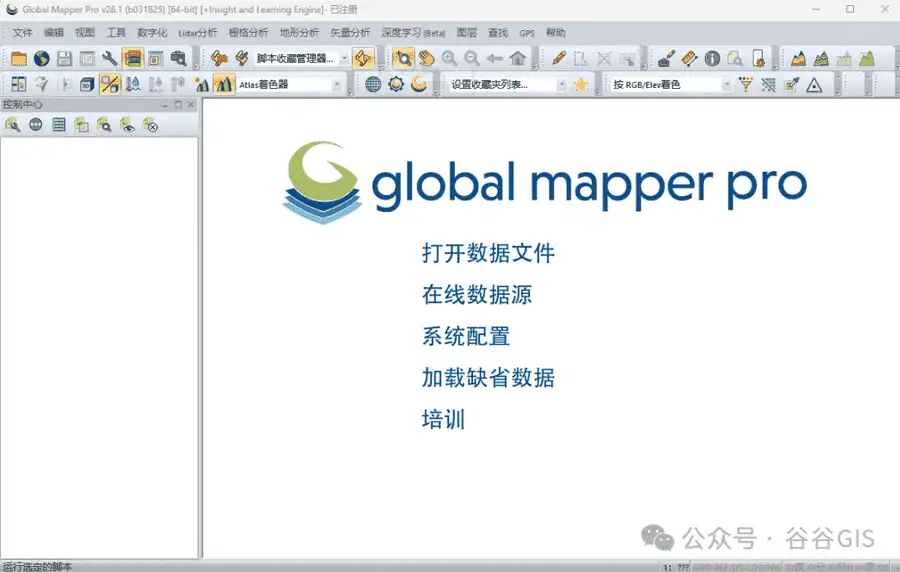Open the 矢量分析 menu
Viewport: 900px width, 572px height.
350,33
